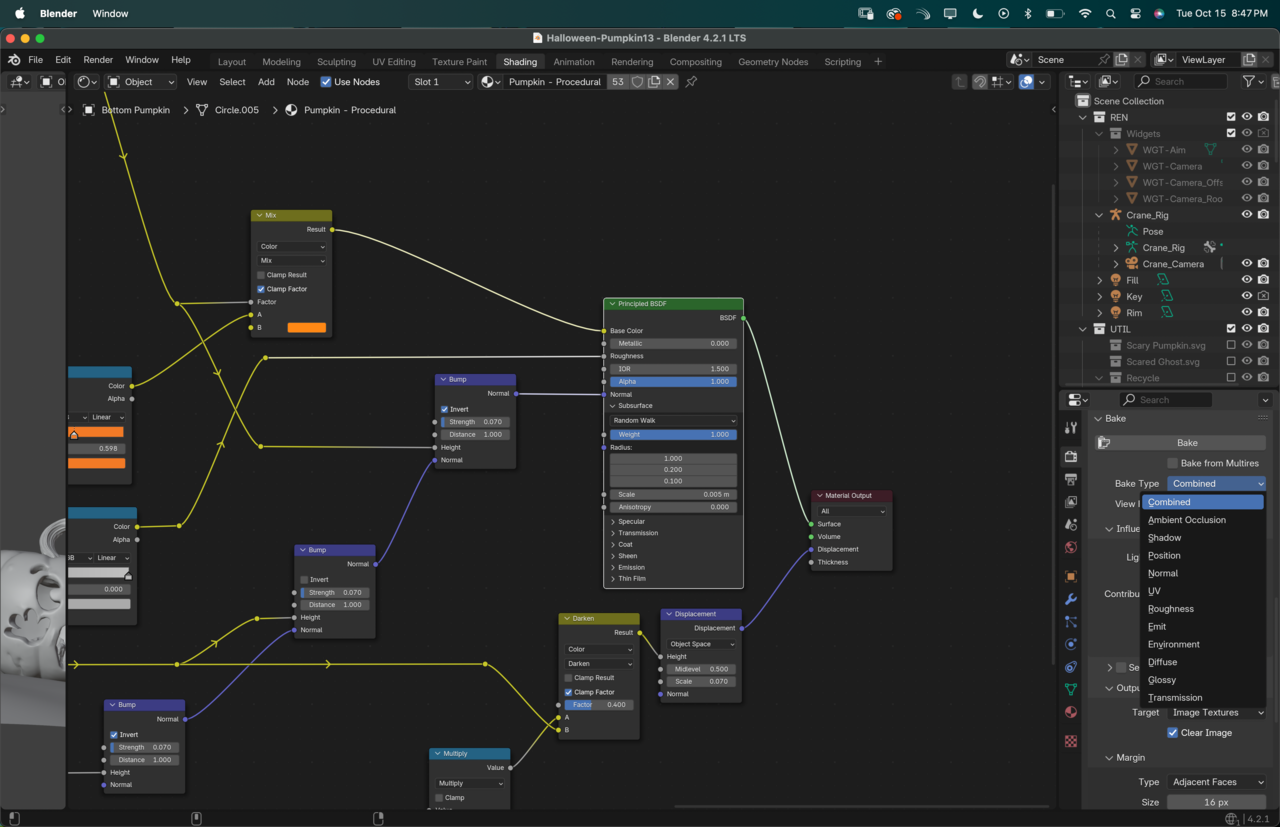This screenshot has height=827, width=1280.
Task: Open the Physics properties tab
Action: pos(1071,644)
